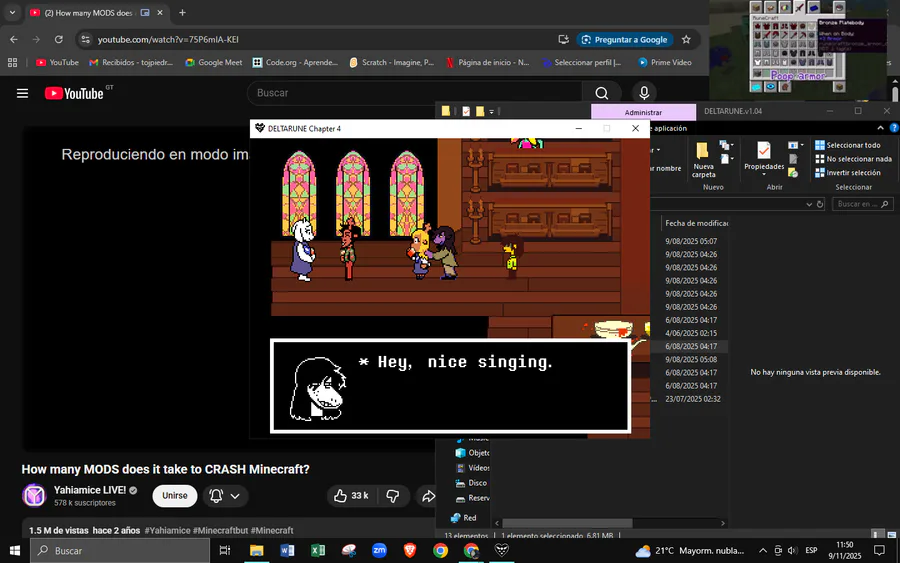Click the Preguntar a Google button
Viewport: 900px width, 563px height.
coord(624,40)
